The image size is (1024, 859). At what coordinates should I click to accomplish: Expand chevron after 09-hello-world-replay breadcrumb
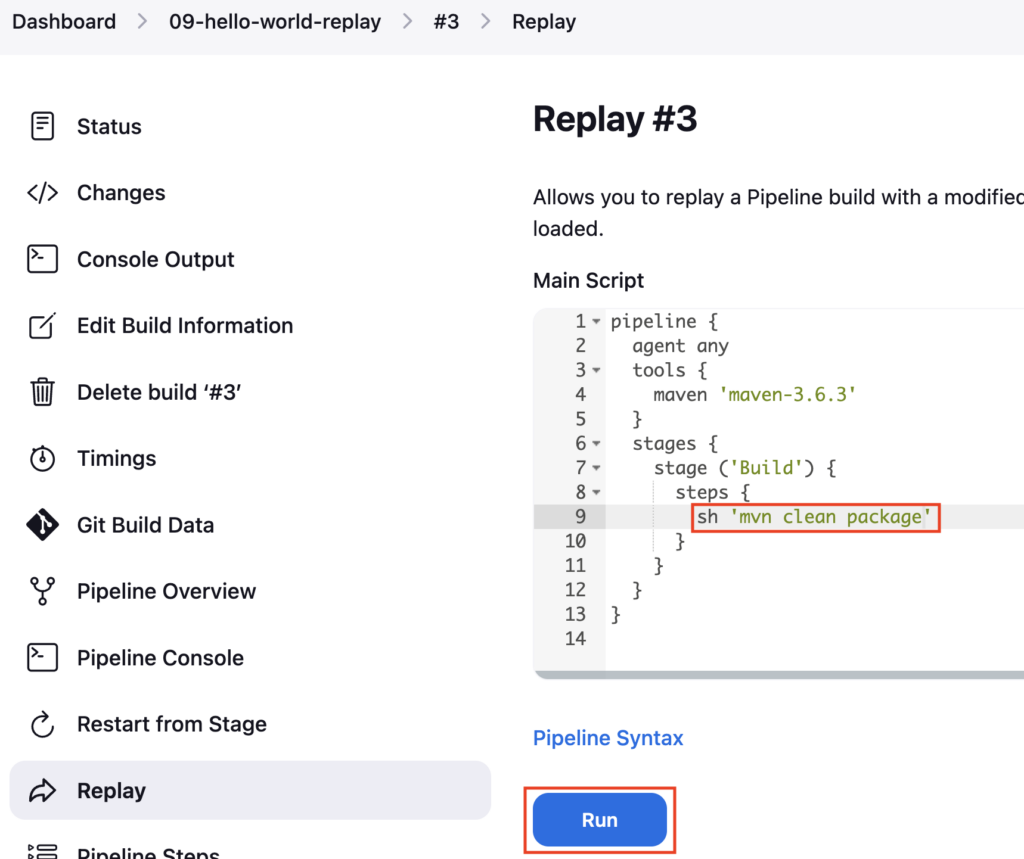pos(408,22)
